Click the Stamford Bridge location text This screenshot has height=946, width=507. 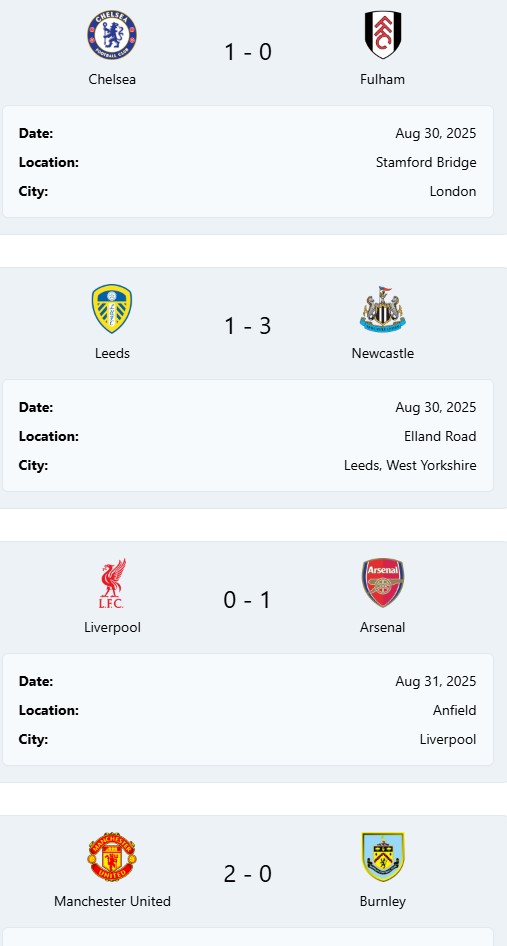tap(426, 162)
